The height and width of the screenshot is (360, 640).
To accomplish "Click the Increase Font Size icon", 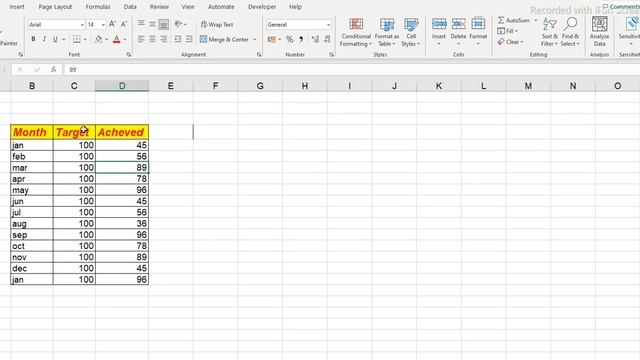I will [x=112, y=24].
